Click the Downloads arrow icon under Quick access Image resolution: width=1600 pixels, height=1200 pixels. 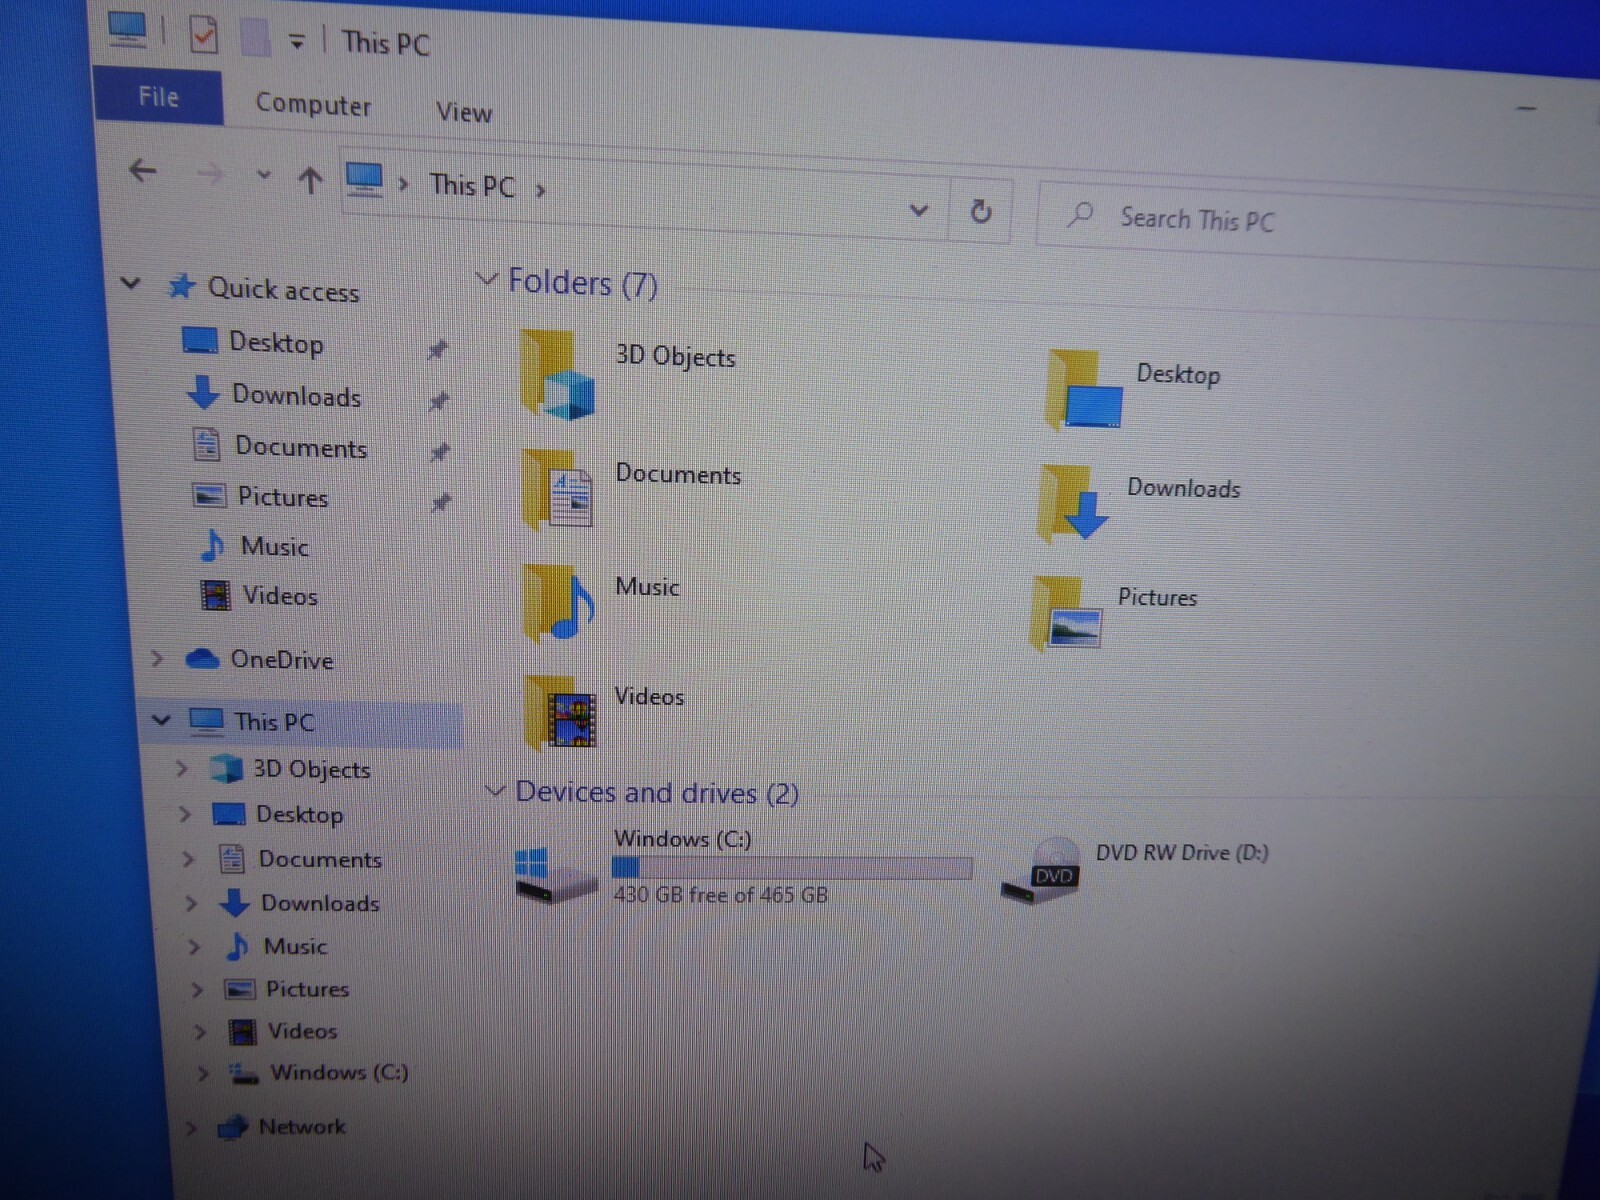(x=203, y=393)
